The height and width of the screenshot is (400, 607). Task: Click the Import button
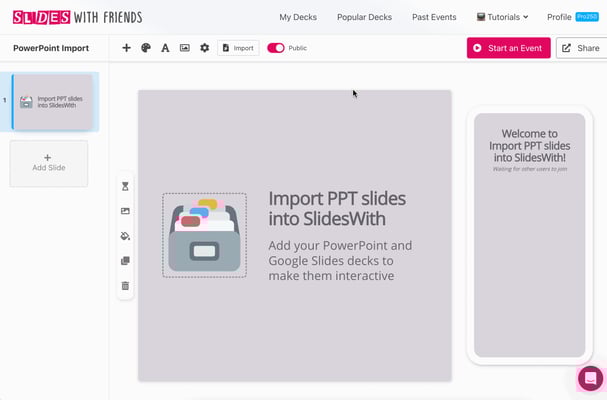coord(238,48)
